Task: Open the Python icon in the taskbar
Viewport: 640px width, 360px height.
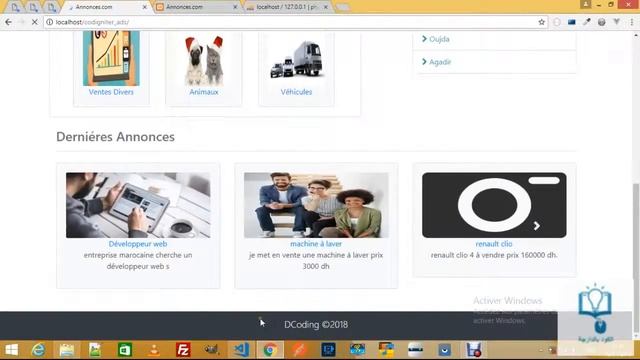Action: tap(386, 350)
